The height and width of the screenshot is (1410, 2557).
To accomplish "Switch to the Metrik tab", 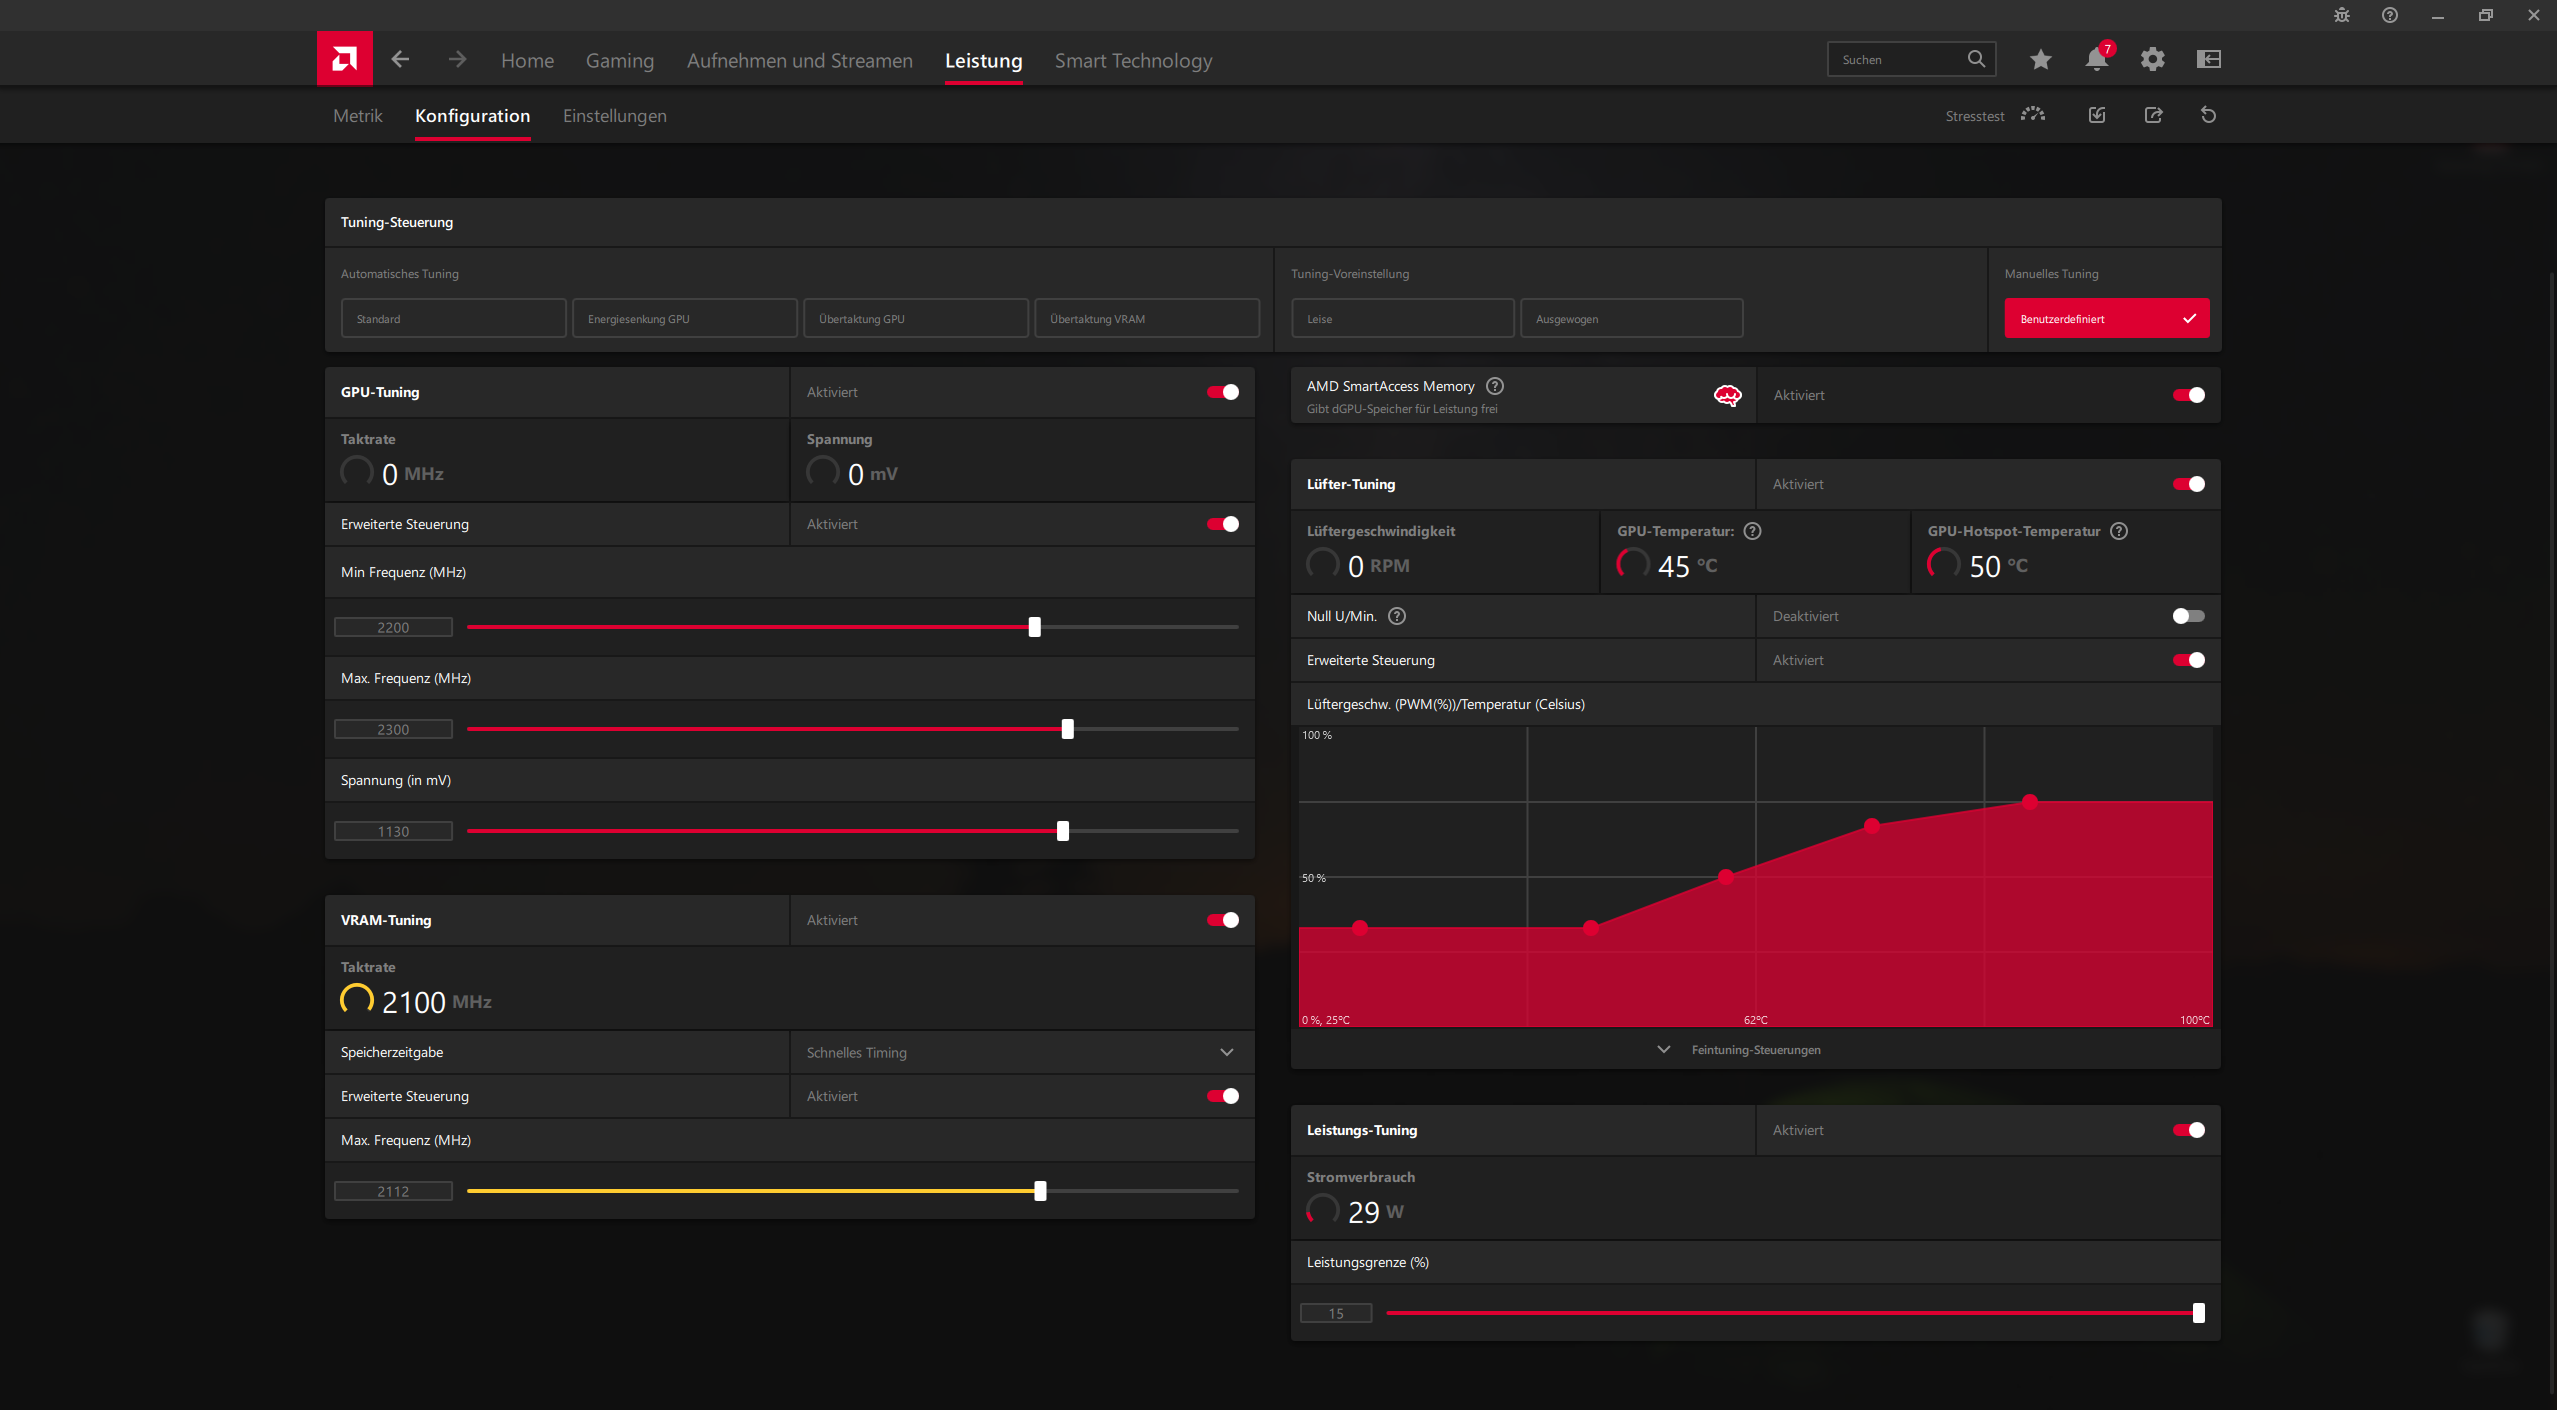I will coord(357,116).
